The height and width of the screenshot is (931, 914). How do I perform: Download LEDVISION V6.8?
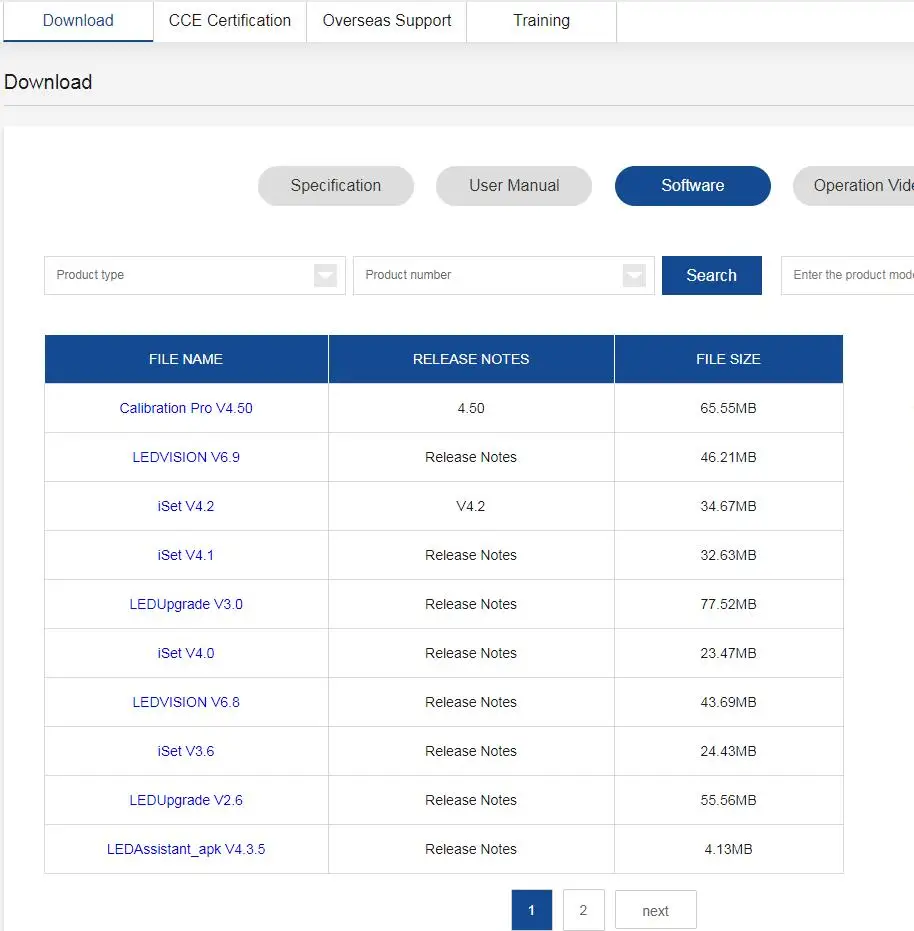pyautogui.click(x=186, y=702)
